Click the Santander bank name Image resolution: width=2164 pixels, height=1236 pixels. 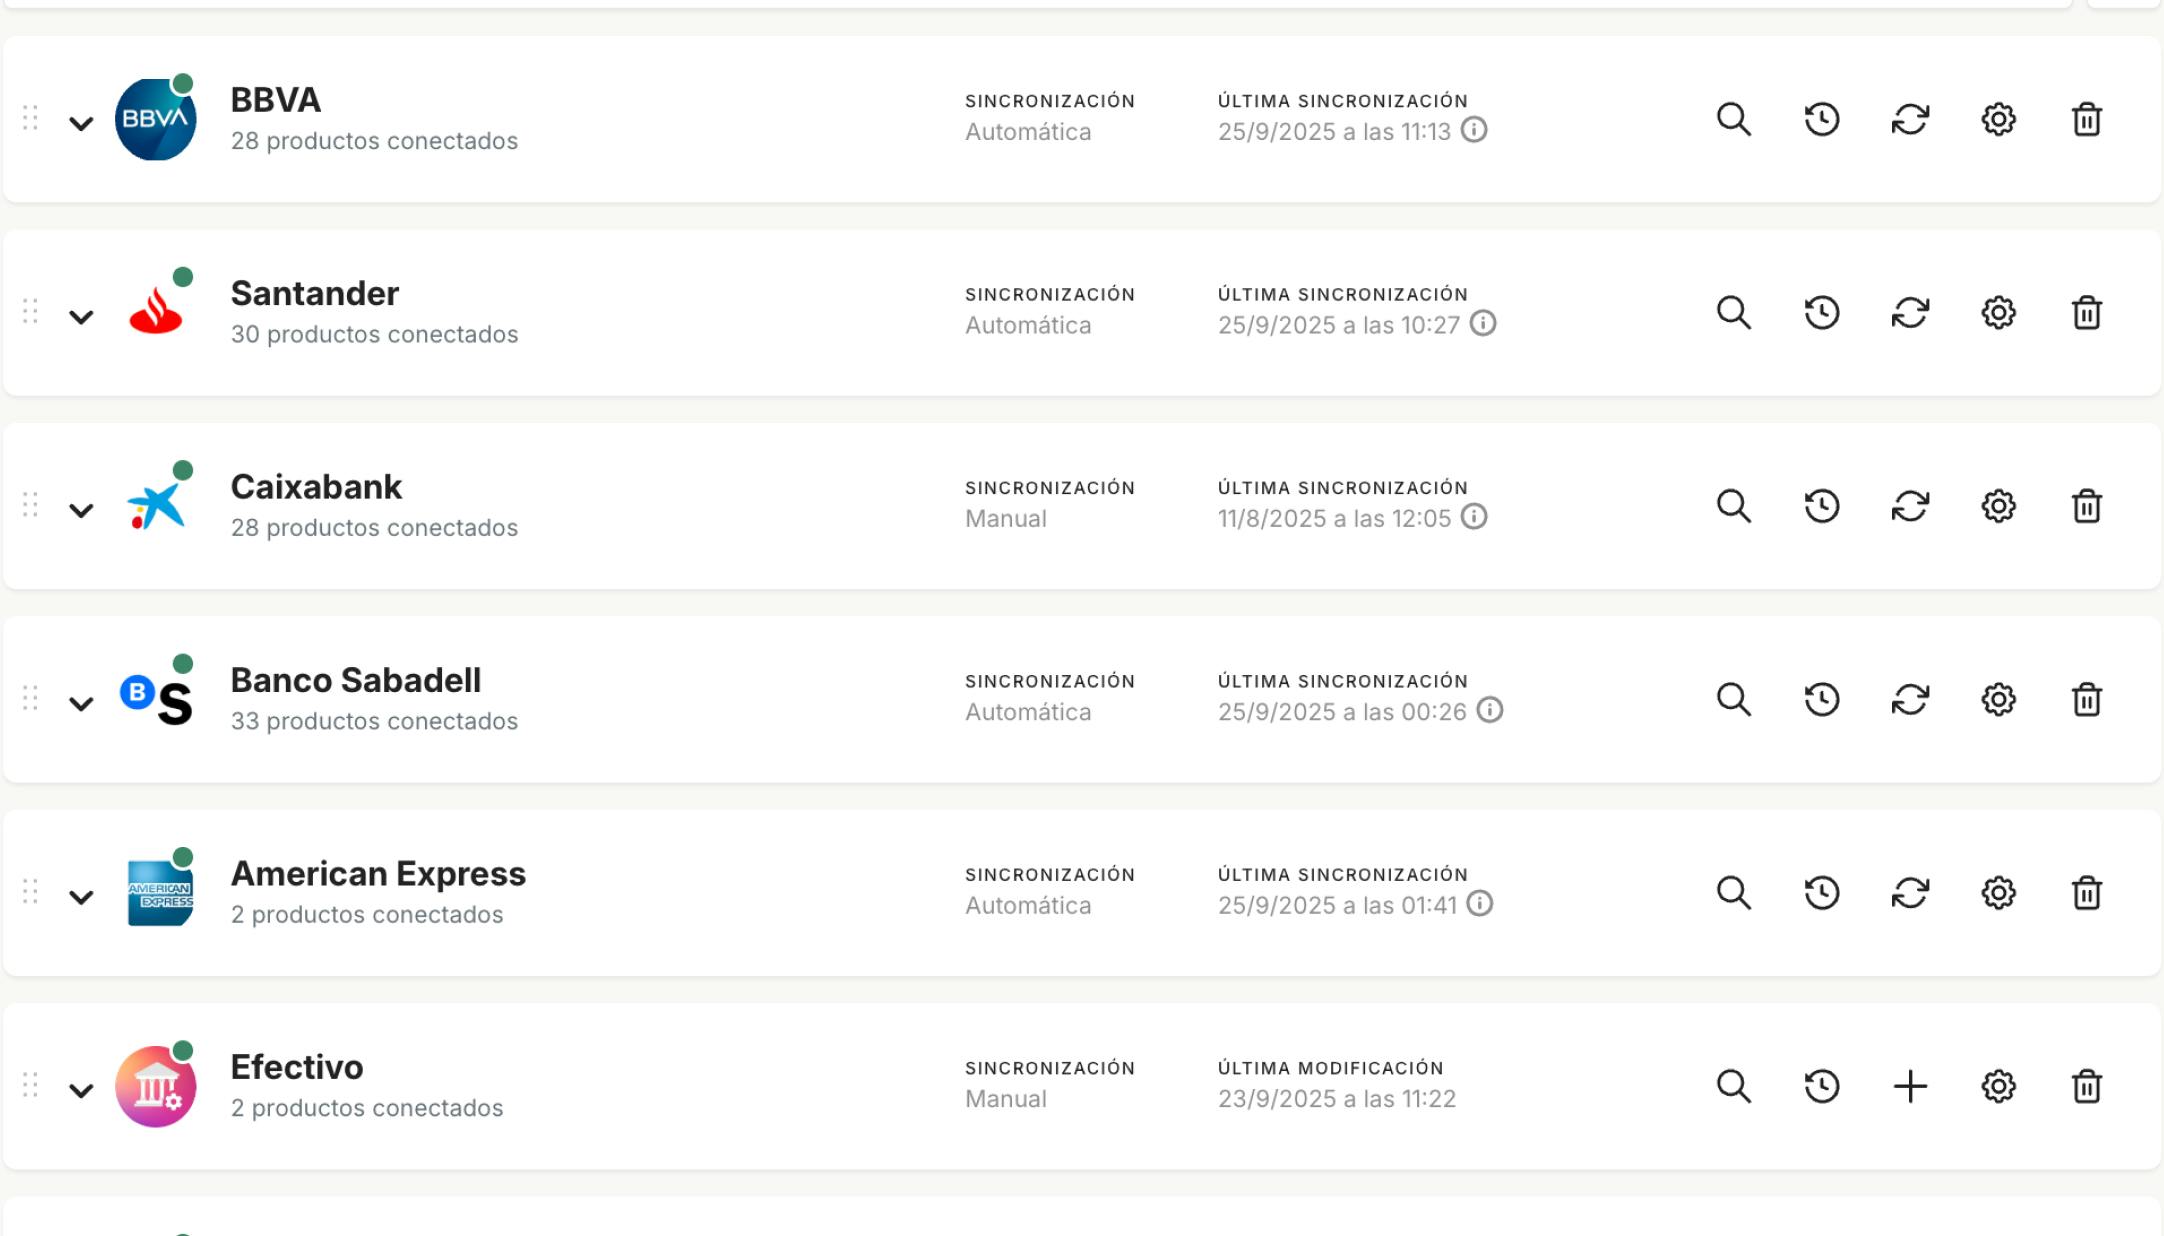[x=314, y=293]
